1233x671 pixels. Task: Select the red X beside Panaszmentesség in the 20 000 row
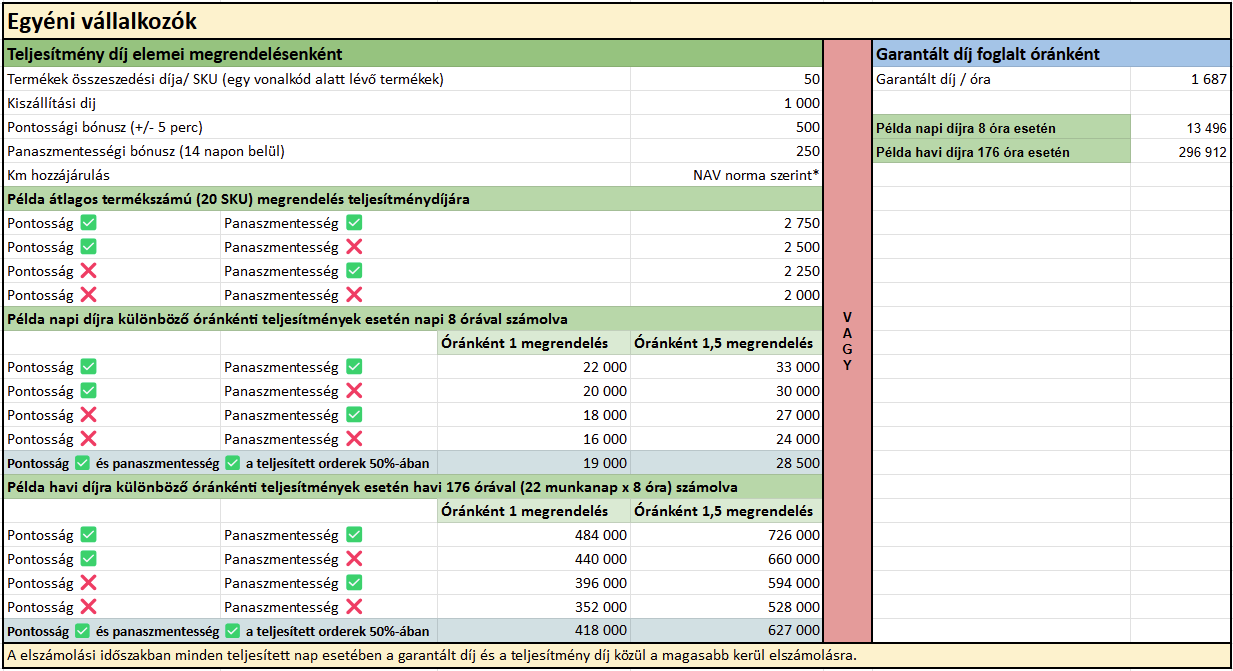pos(353,391)
